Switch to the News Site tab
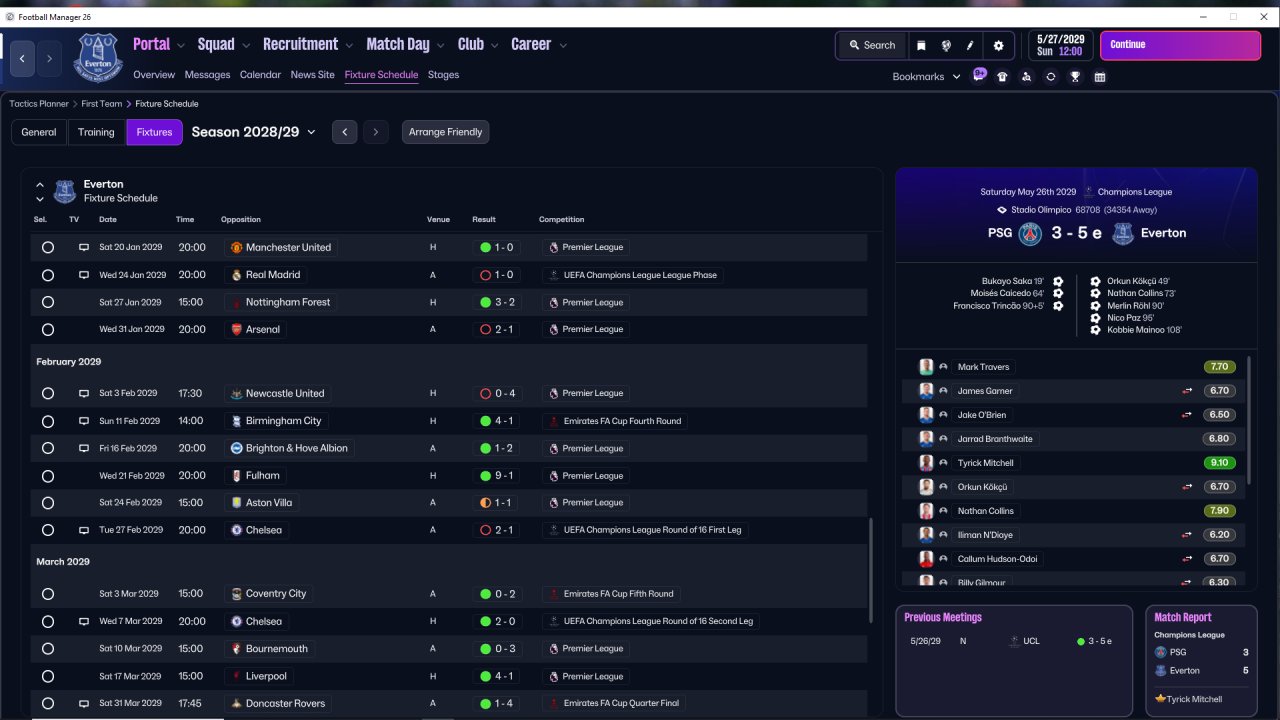The height and width of the screenshot is (720, 1280). (313, 75)
